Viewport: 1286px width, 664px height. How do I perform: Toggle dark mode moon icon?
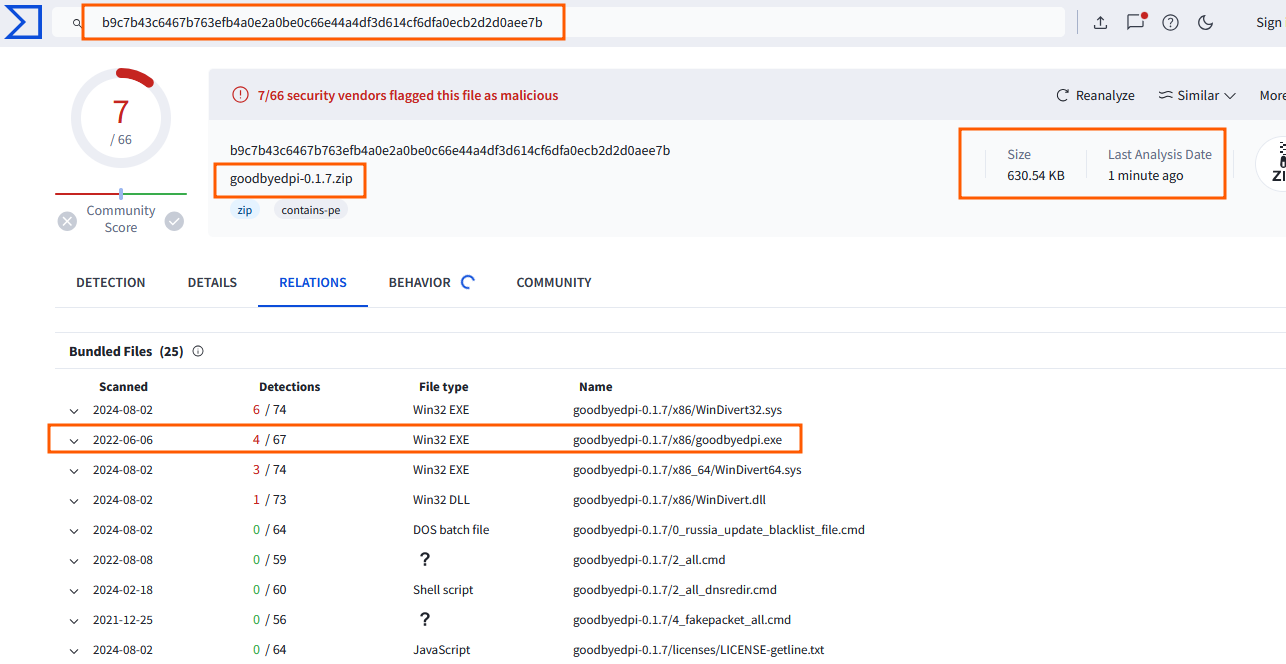(x=1205, y=23)
